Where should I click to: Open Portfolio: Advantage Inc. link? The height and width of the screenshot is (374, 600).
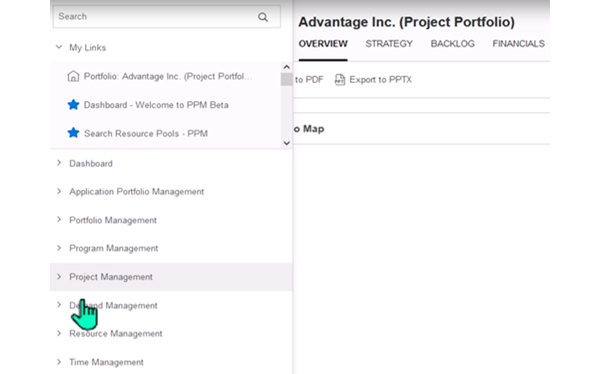click(168, 76)
